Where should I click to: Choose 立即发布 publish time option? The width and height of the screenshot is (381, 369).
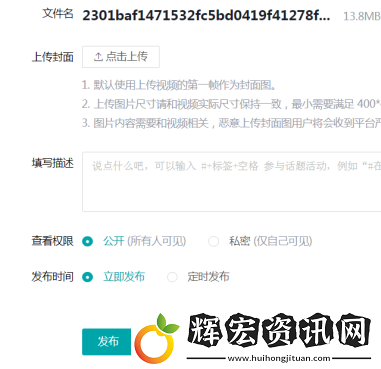[x=88, y=277]
